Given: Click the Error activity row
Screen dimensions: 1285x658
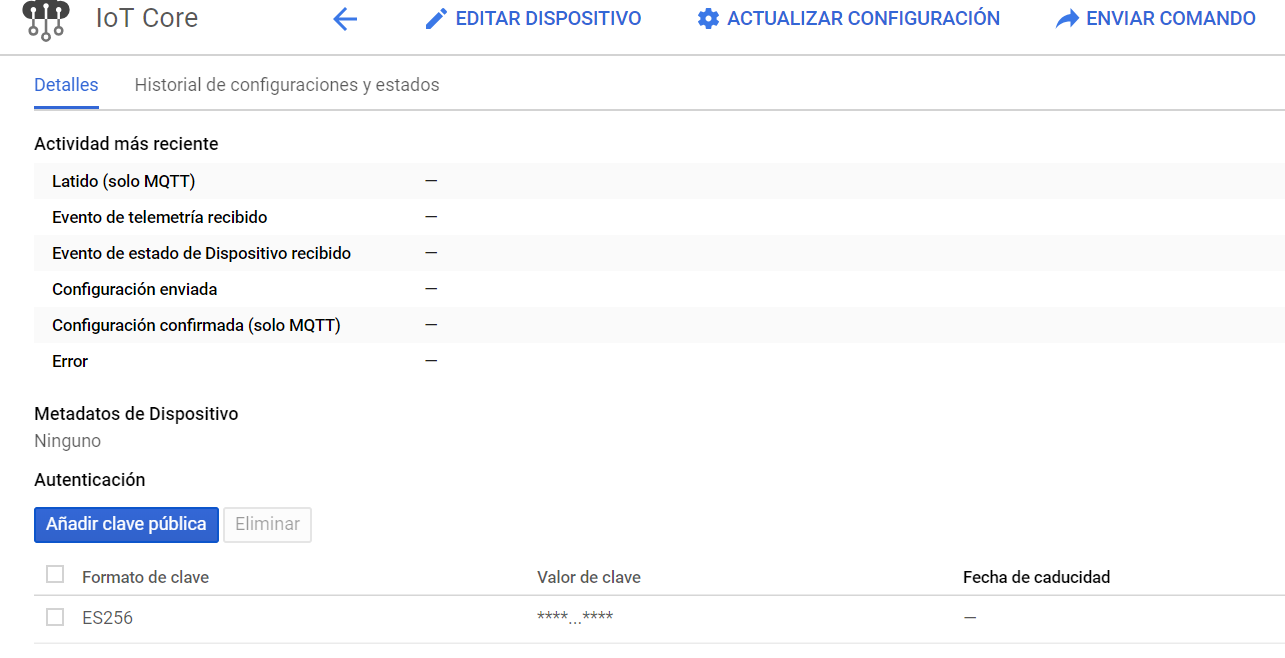Looking at the screenshot, I should click(x=69, y=360).
